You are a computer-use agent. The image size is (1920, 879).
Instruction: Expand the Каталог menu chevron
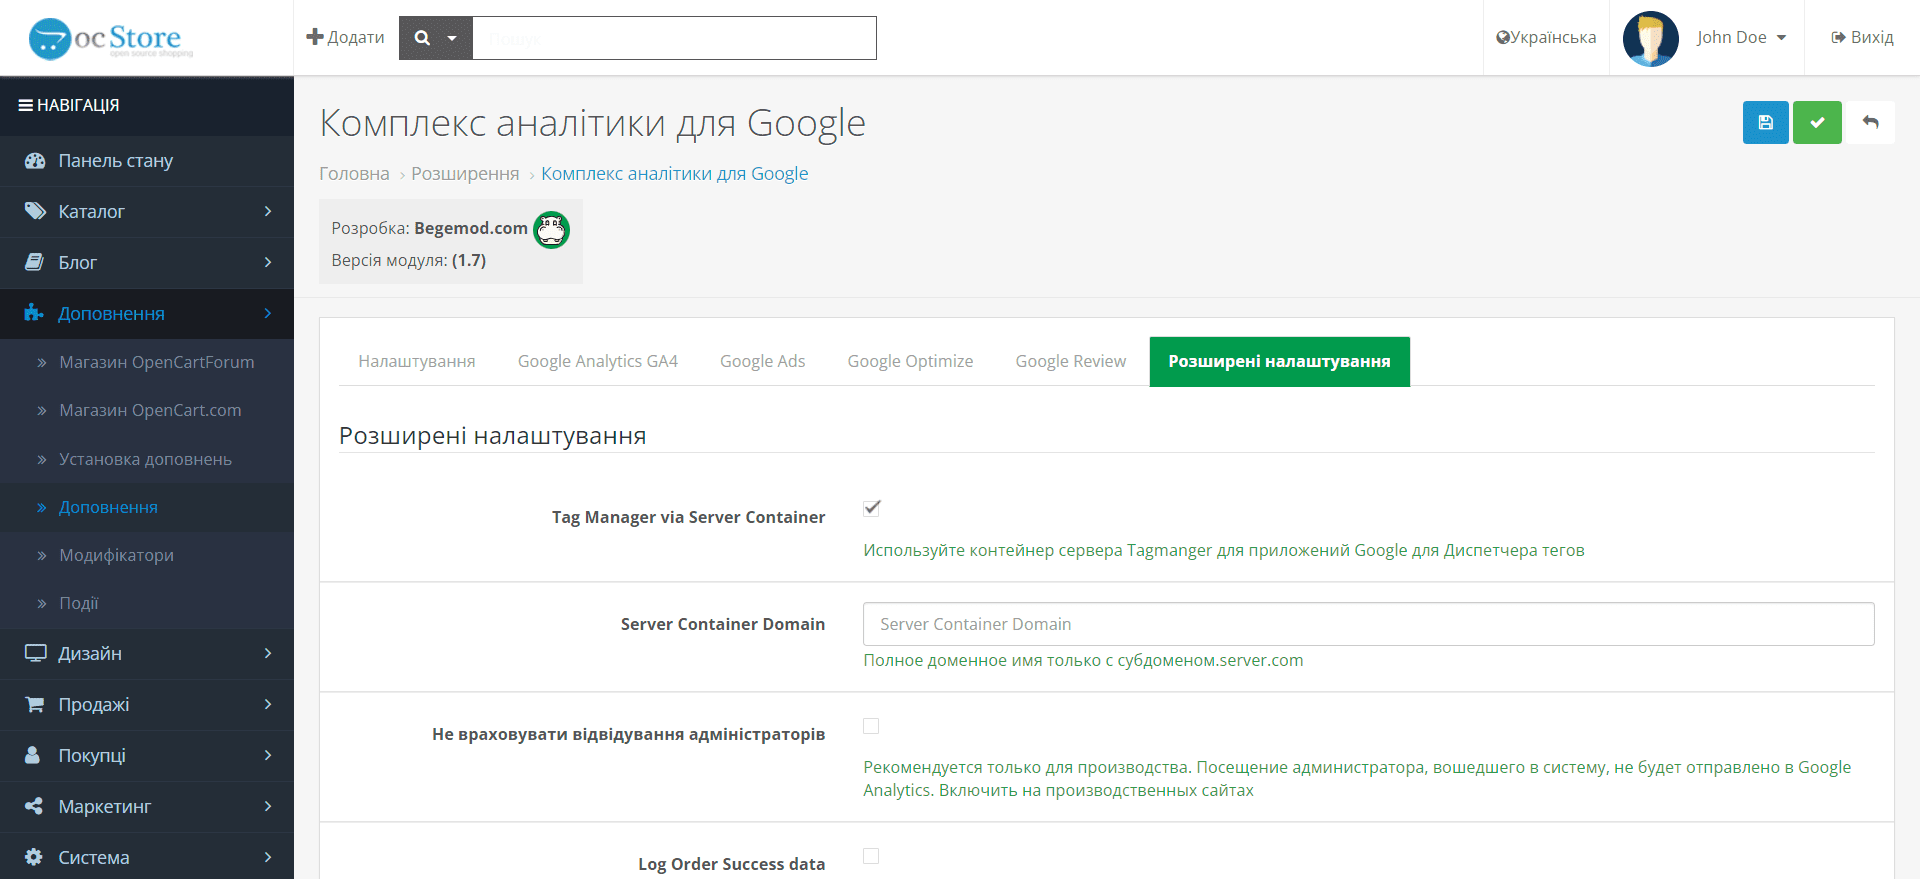coord(268,211)
